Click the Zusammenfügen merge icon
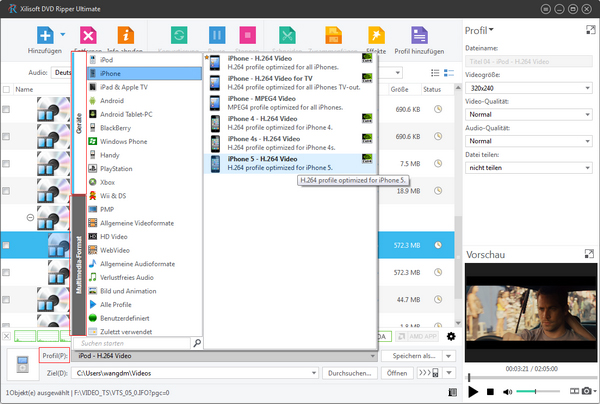The height and width of the screenshot is (404, 600). 333,36
